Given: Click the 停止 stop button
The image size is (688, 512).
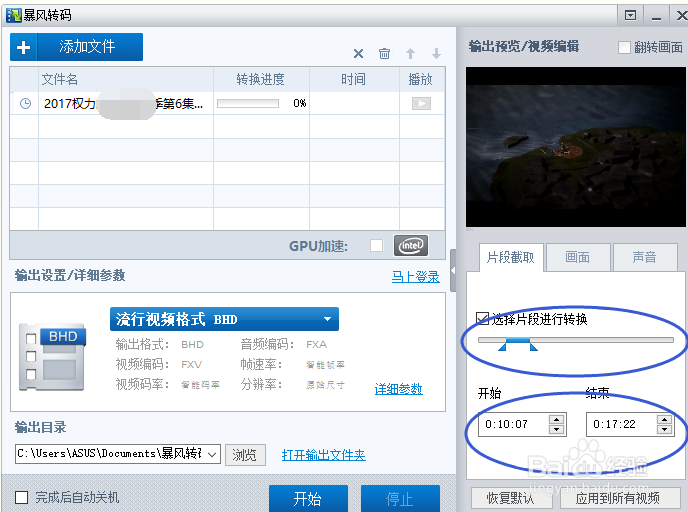Looking at the screenshot, I should 400,498.
